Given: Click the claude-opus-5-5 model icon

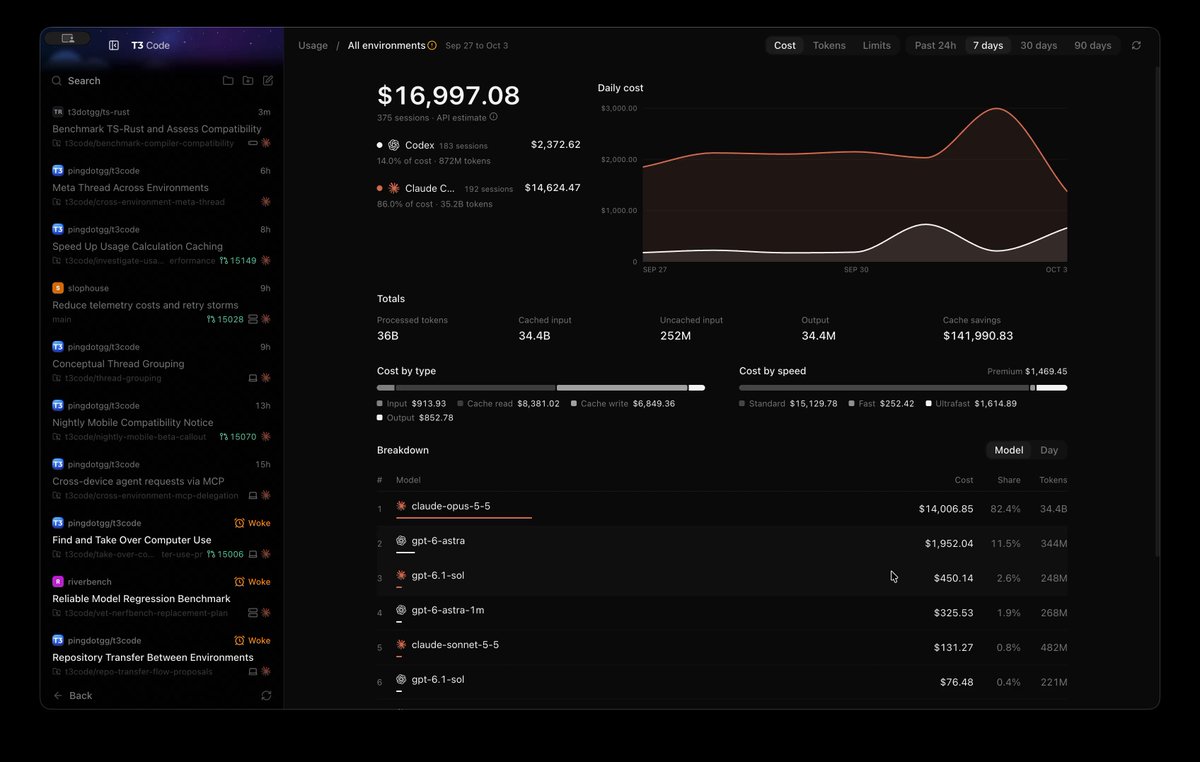Looking at the screenshot, I should (x=401, y=506).
